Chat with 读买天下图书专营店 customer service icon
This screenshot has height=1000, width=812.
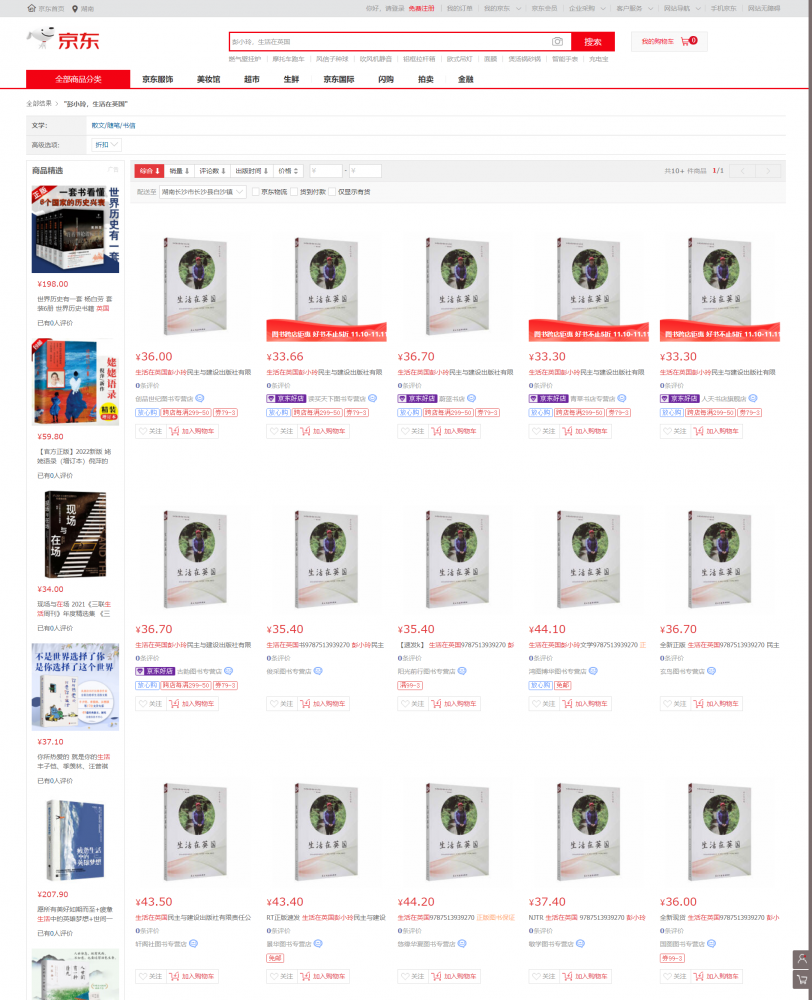click(373, 399)
